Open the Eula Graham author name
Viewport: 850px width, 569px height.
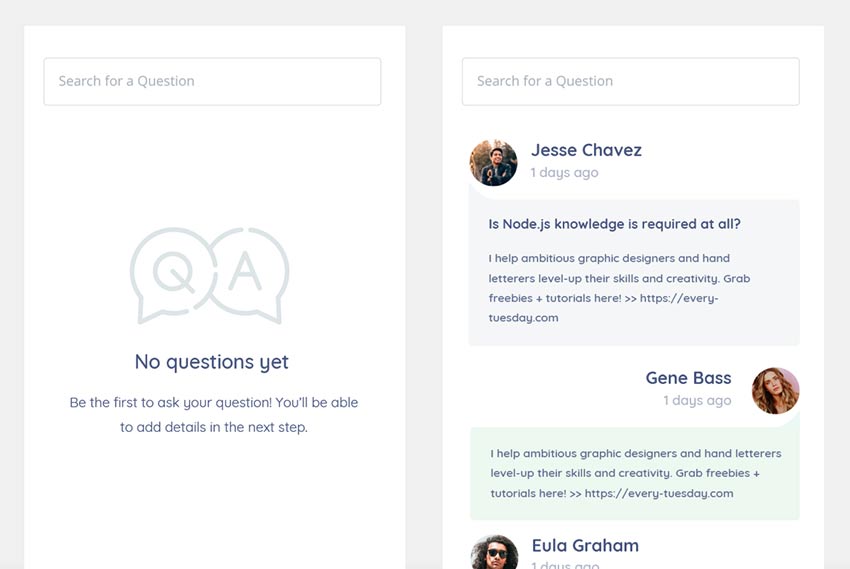(x=585, y=545)
